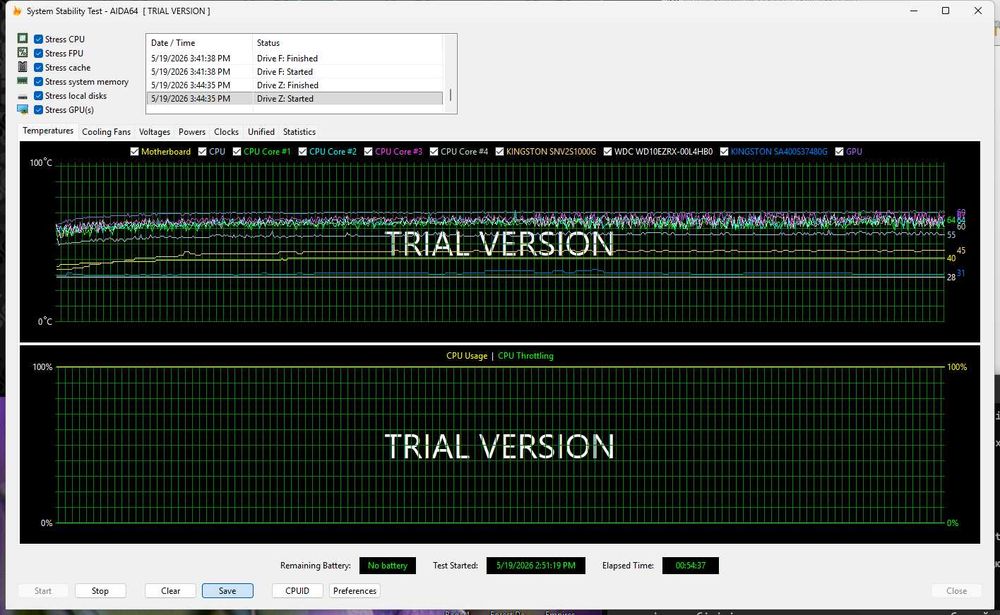Click the cache chip icon beside Stress cache
1000x615 pixels.
(x=22, y=67)
